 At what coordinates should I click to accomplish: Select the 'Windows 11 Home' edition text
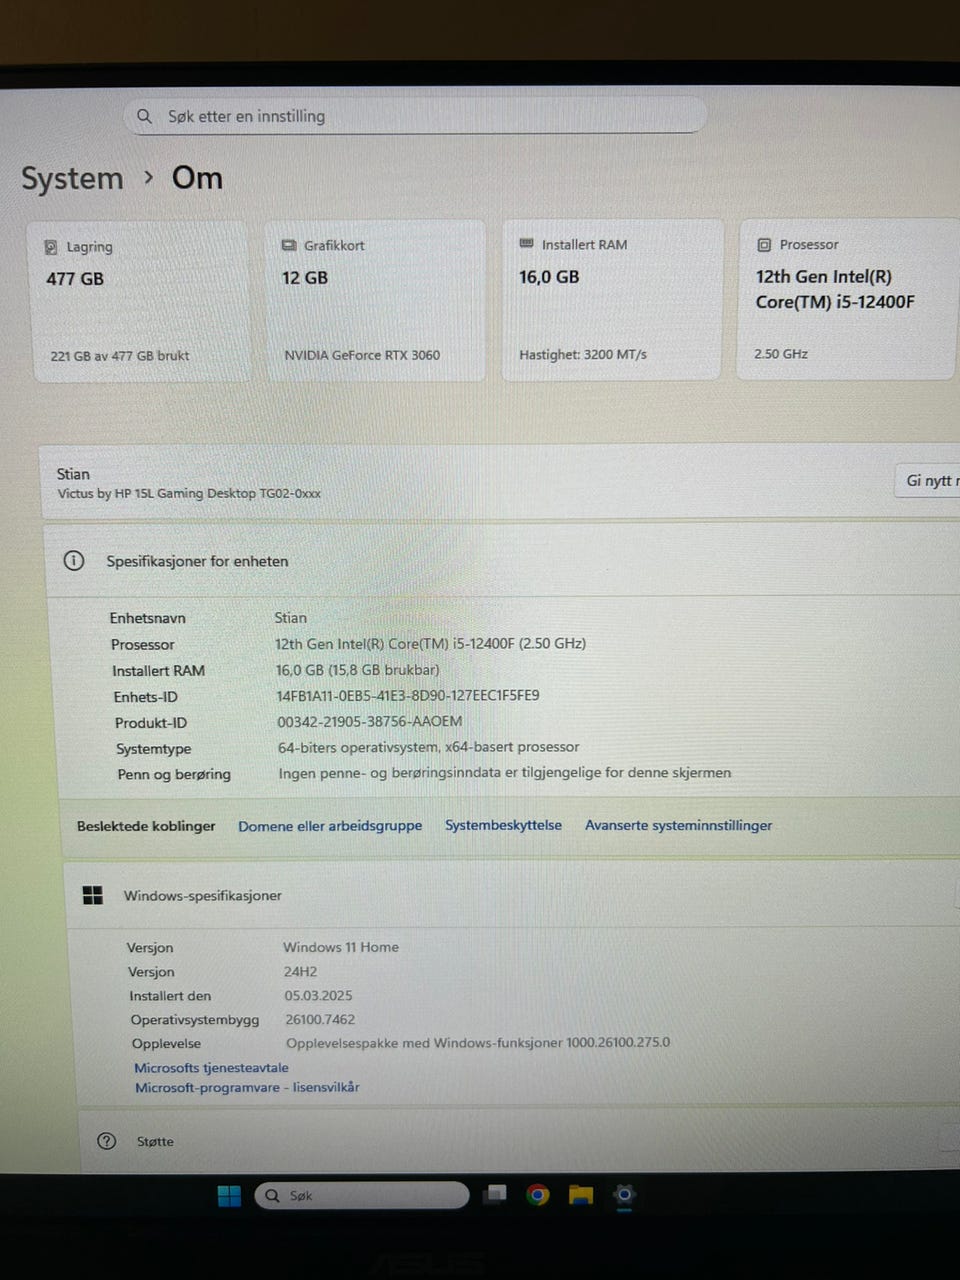pyautogui.click(x=341, y=947)
